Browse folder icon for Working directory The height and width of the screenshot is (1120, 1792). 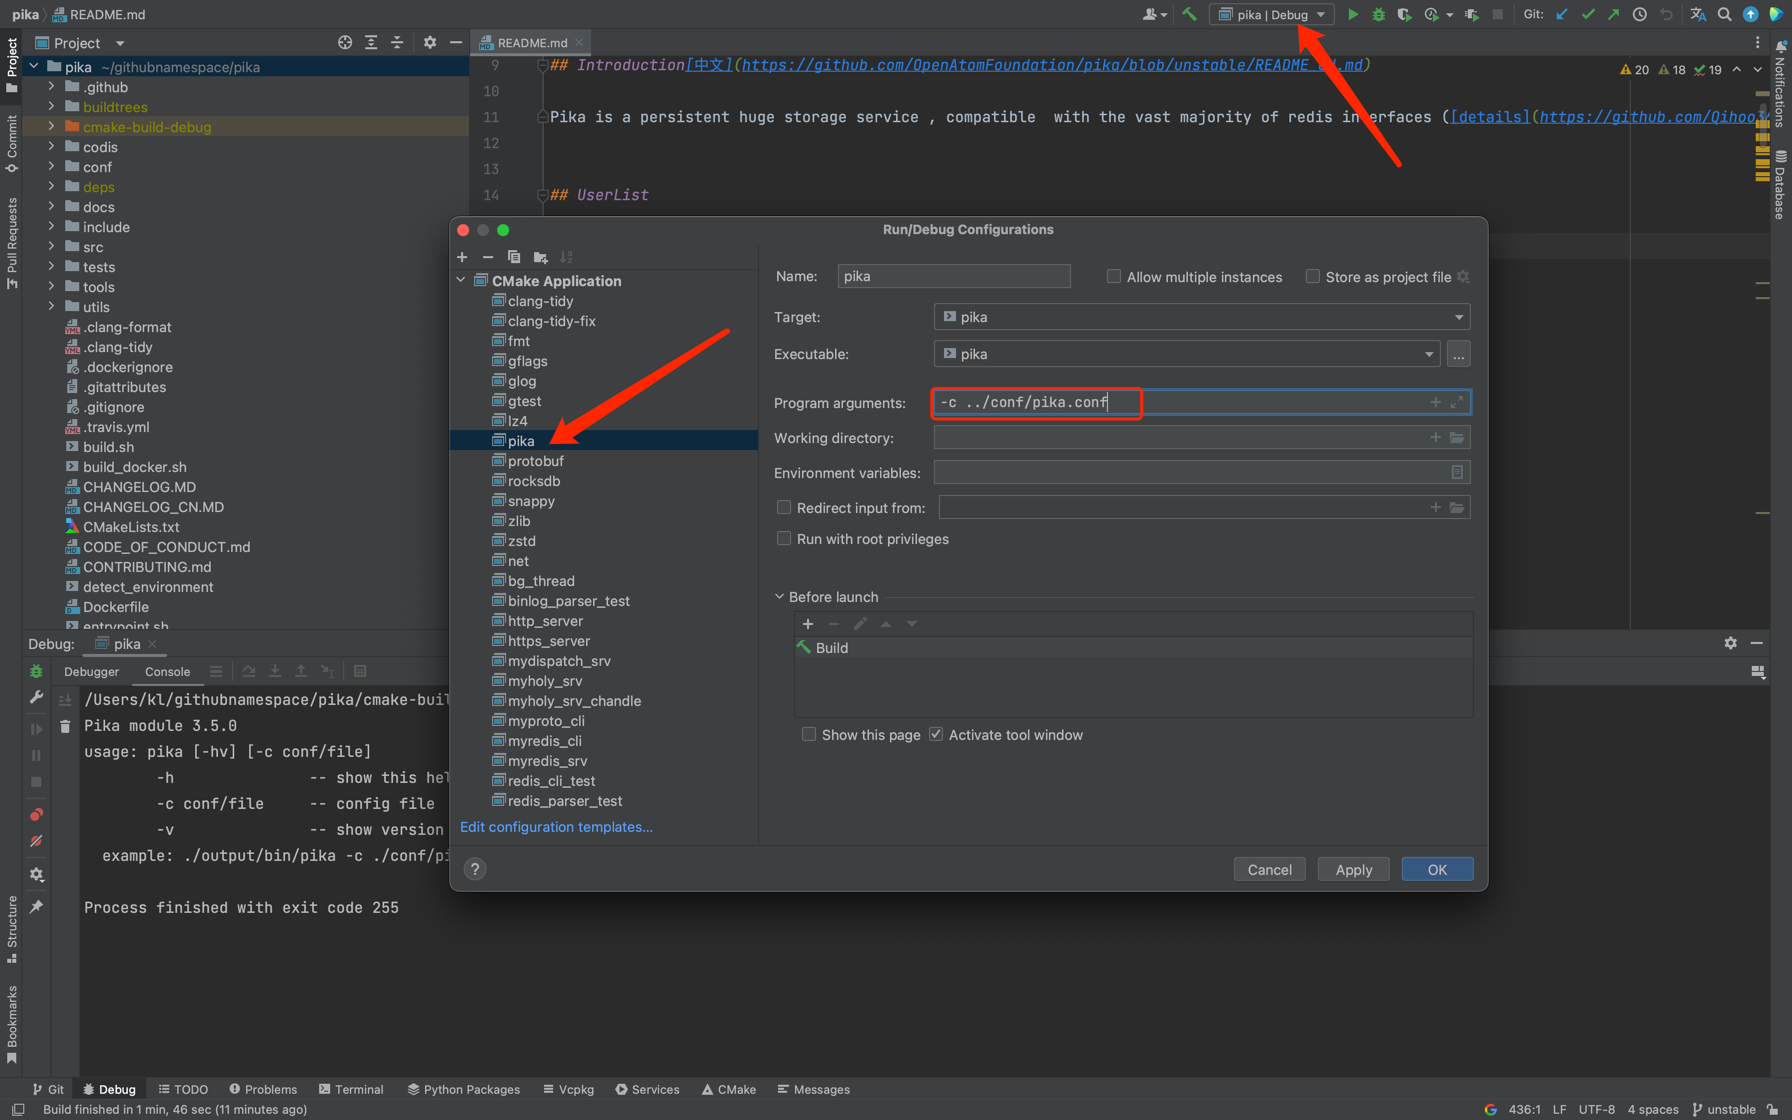(1457, 438)
